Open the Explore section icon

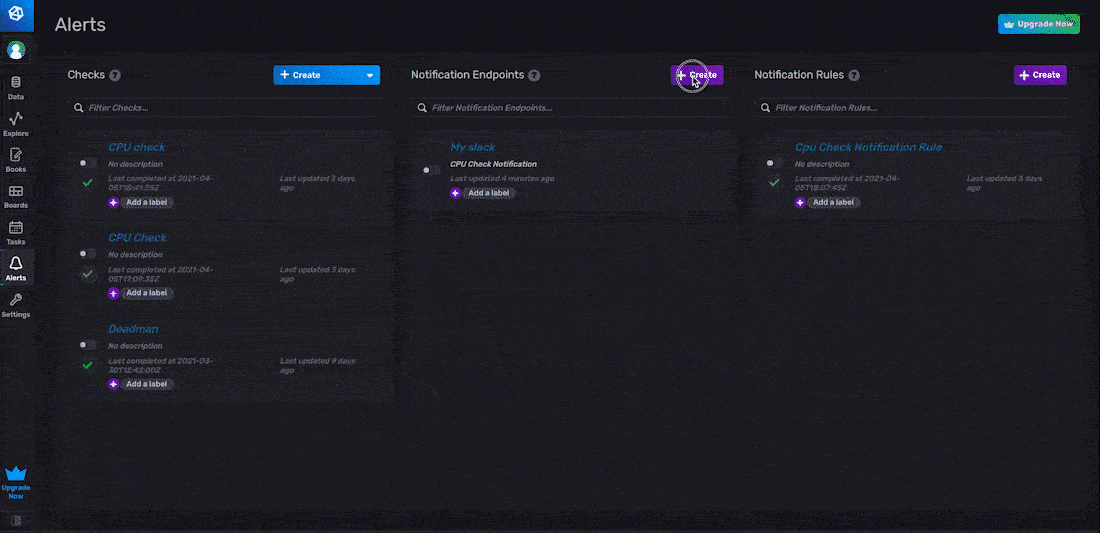(x=16, y=123)
